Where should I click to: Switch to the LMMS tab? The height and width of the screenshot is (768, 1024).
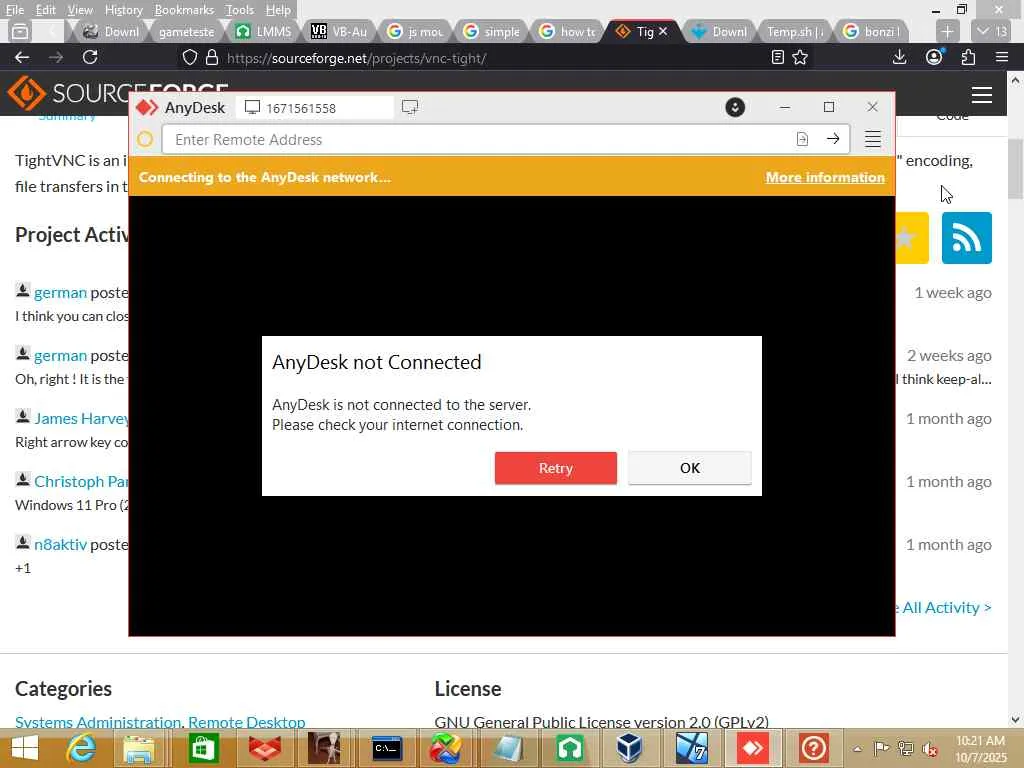click(264, 31)
